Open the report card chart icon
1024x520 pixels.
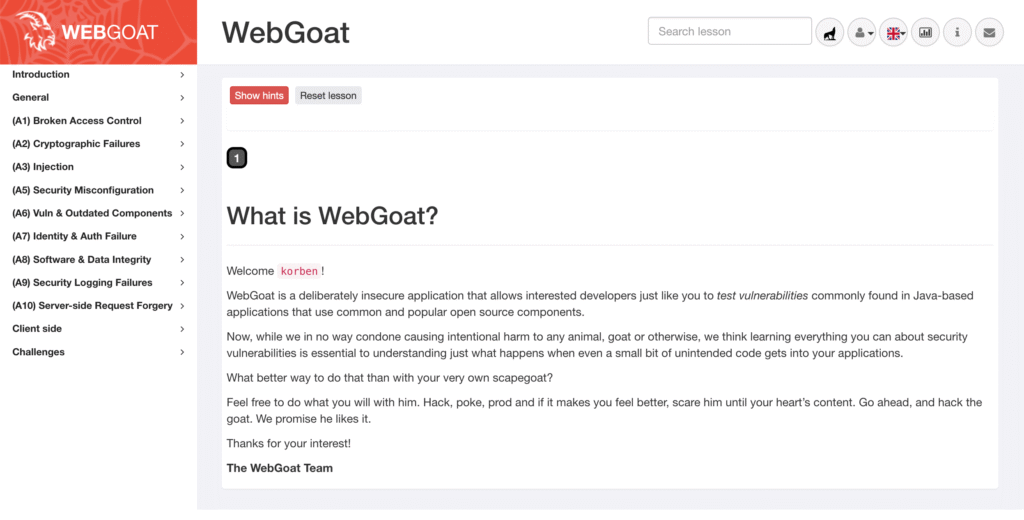click(925, 32)
